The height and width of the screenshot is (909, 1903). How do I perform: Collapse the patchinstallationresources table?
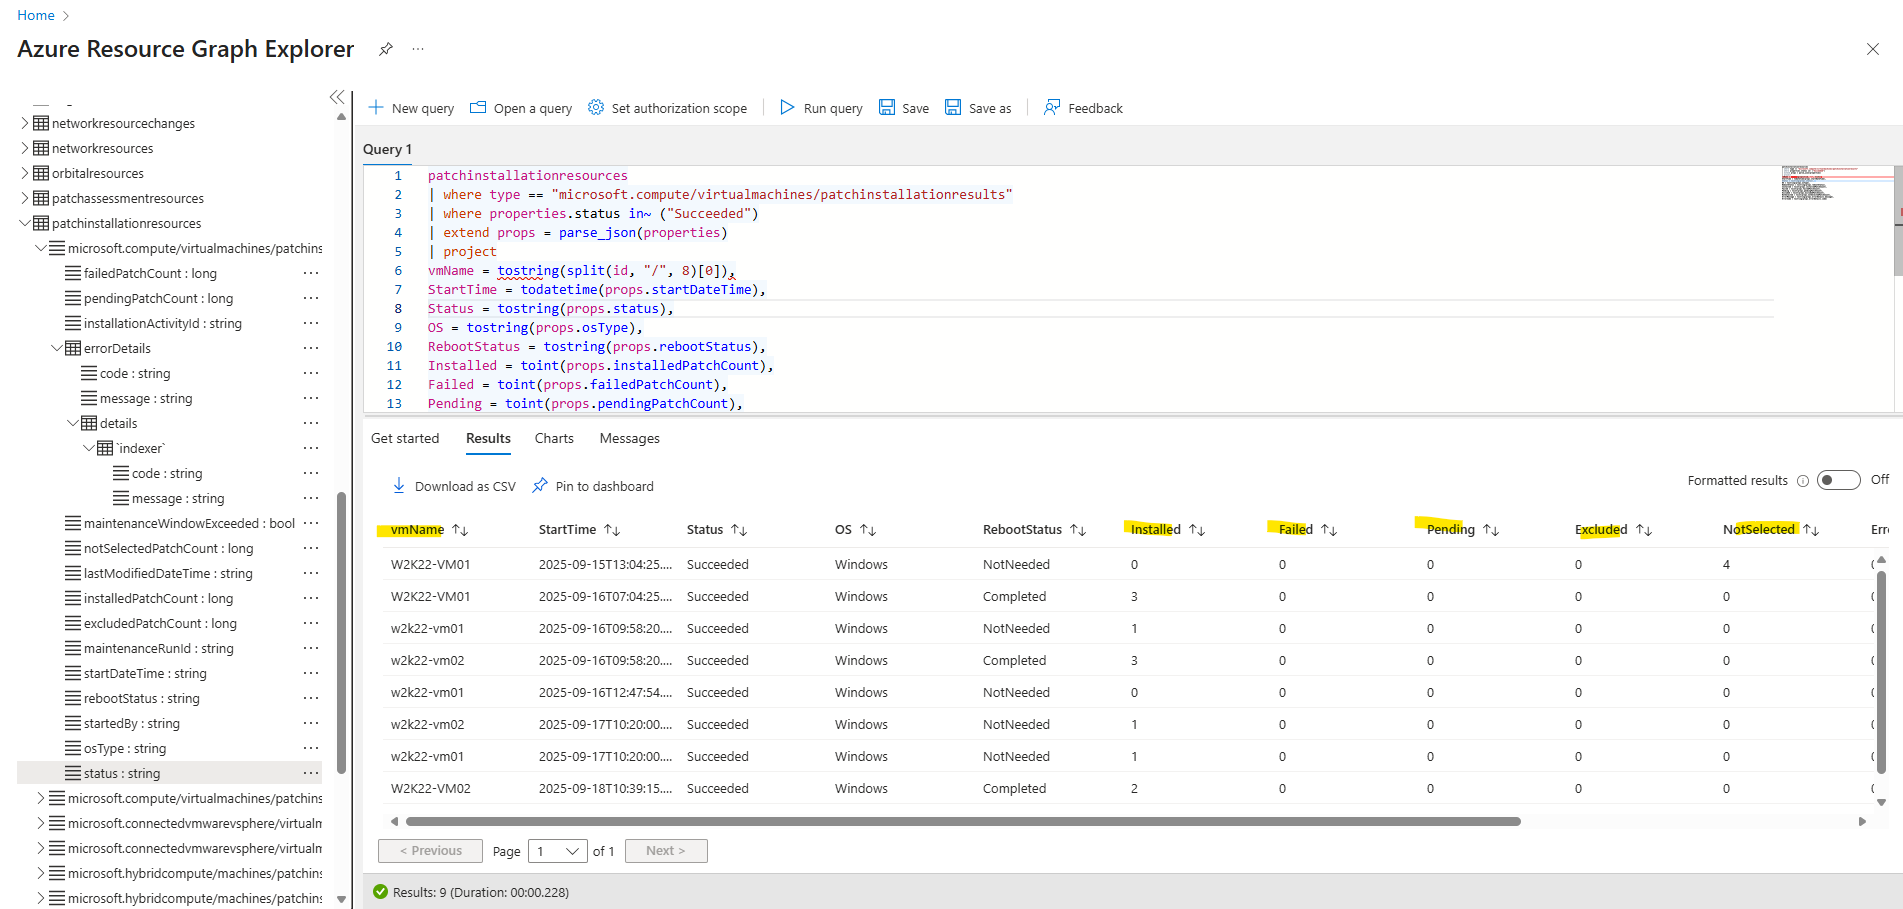25,223
